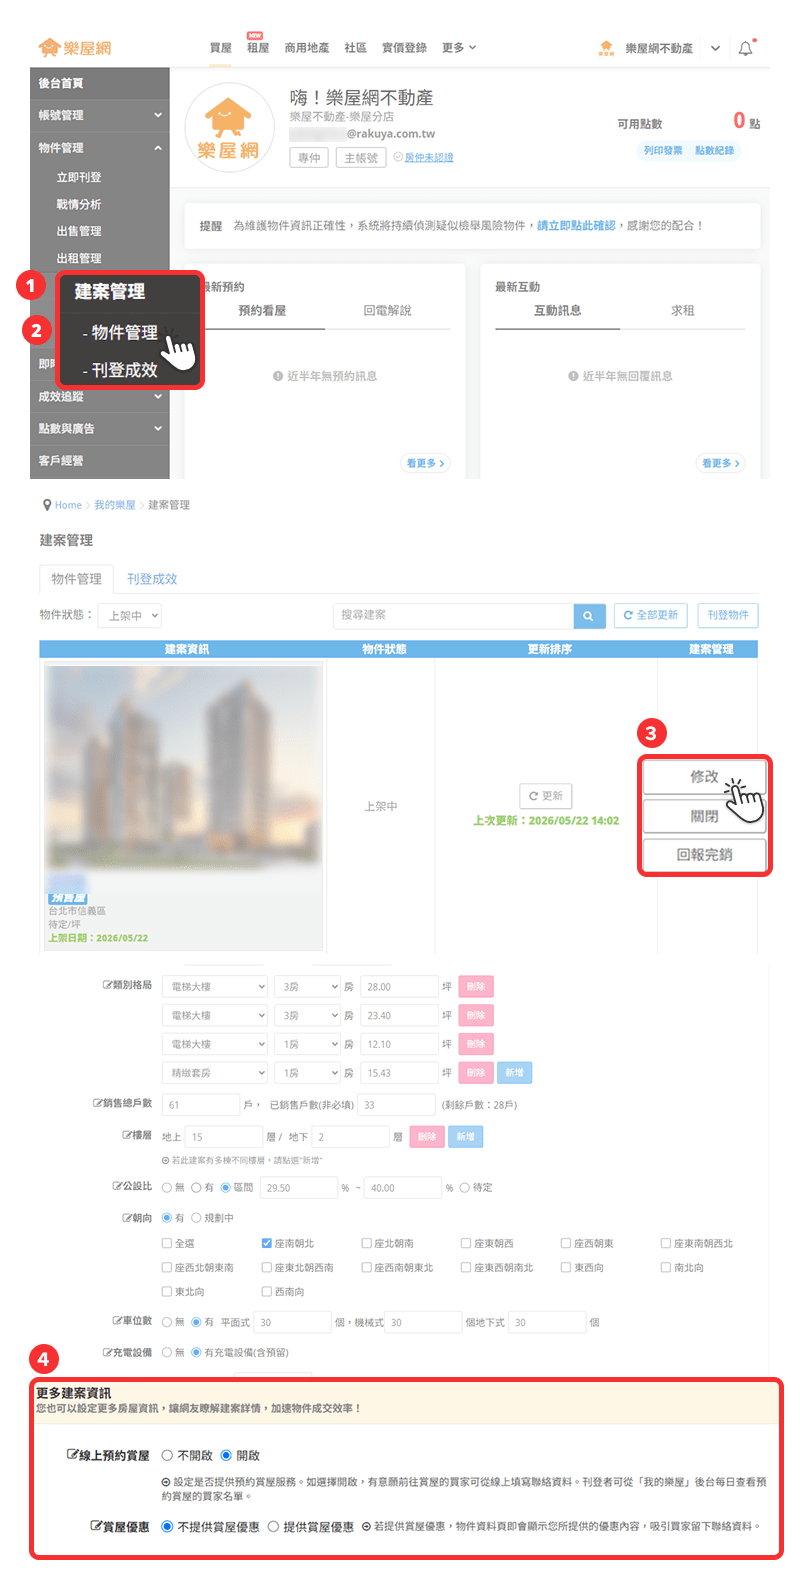Open the notification bell
Screen dimensions: 800x1582
[746, 48]
